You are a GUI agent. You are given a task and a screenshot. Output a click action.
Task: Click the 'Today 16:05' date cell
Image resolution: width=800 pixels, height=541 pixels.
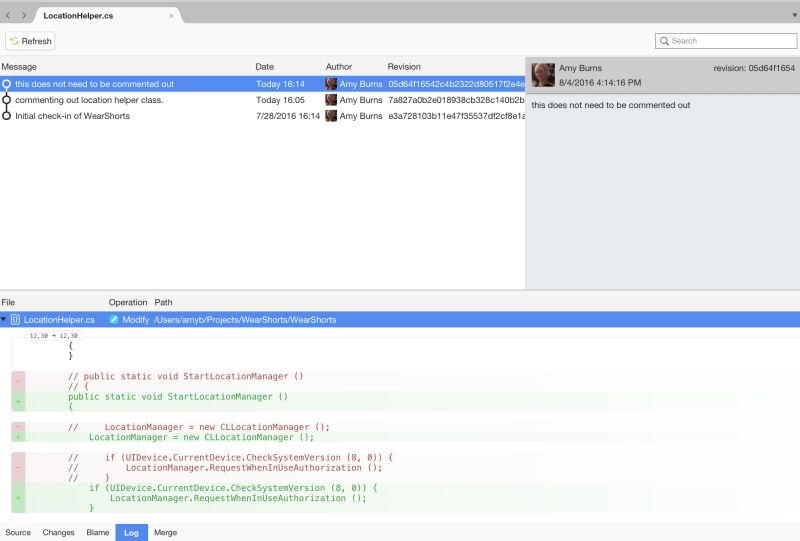pos(280,100)
